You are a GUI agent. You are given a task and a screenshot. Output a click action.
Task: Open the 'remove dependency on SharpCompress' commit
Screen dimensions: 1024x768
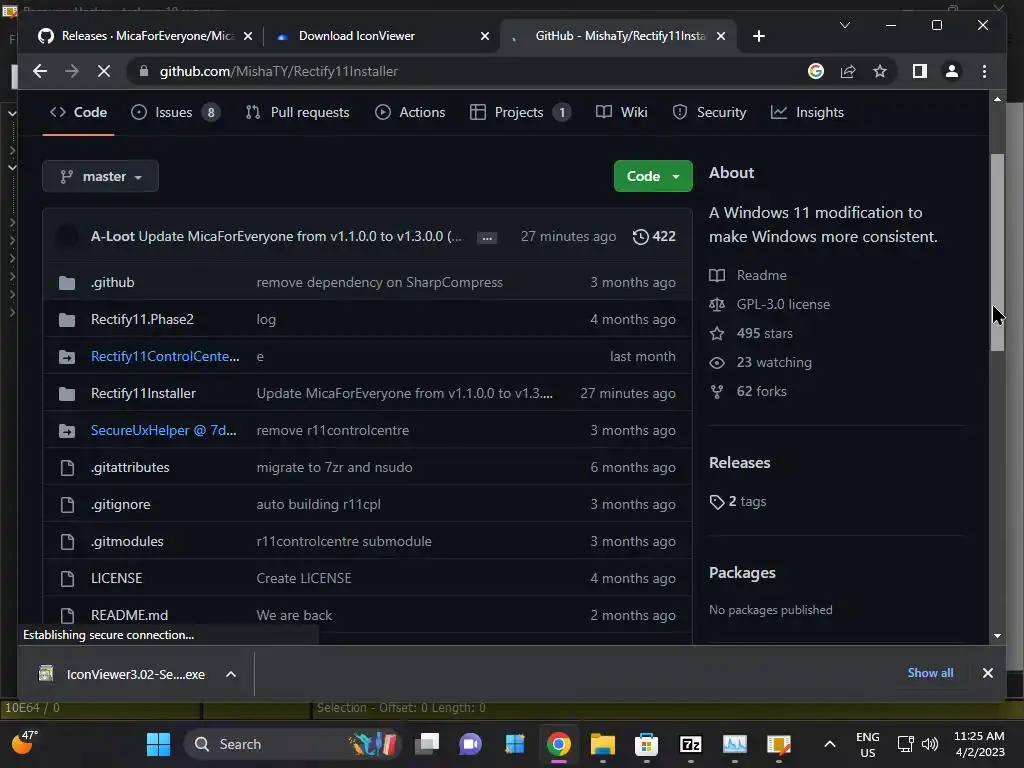[x=379, y=282]
